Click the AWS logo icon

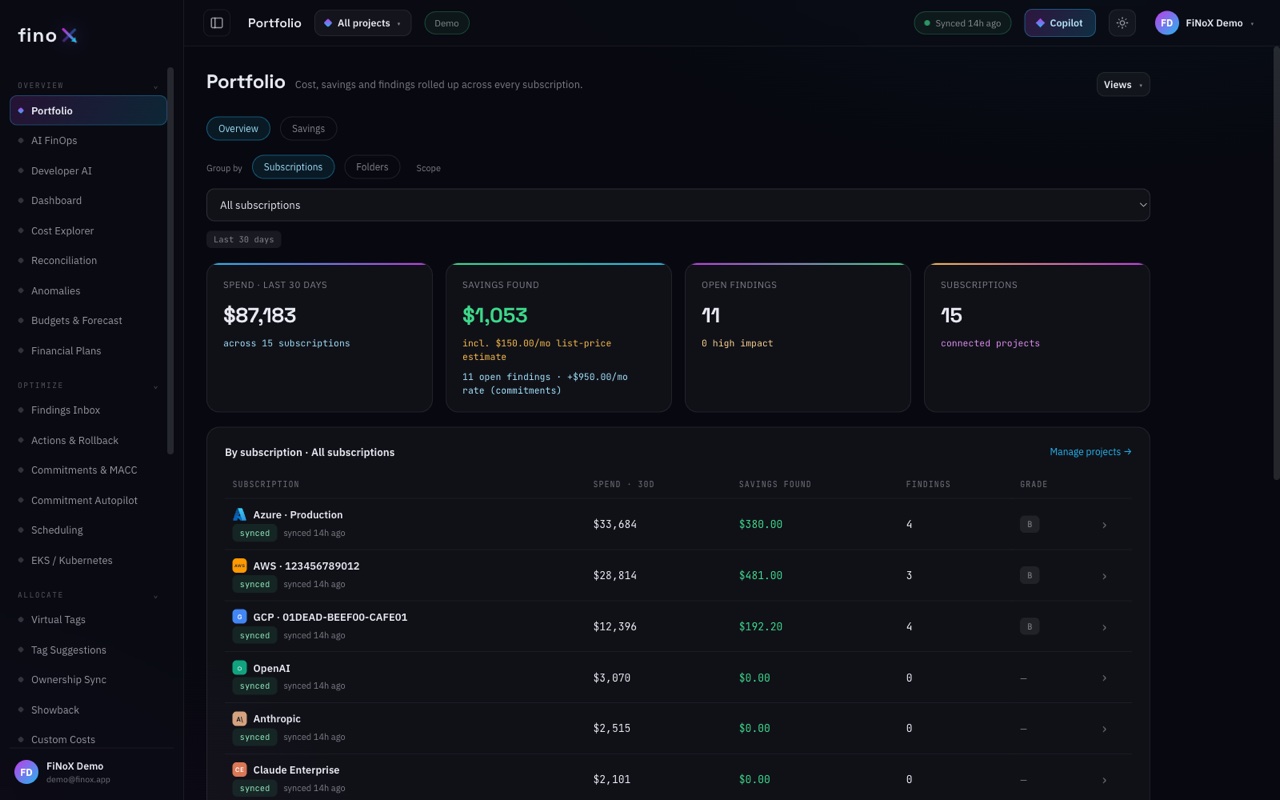[x=239, y=565]
